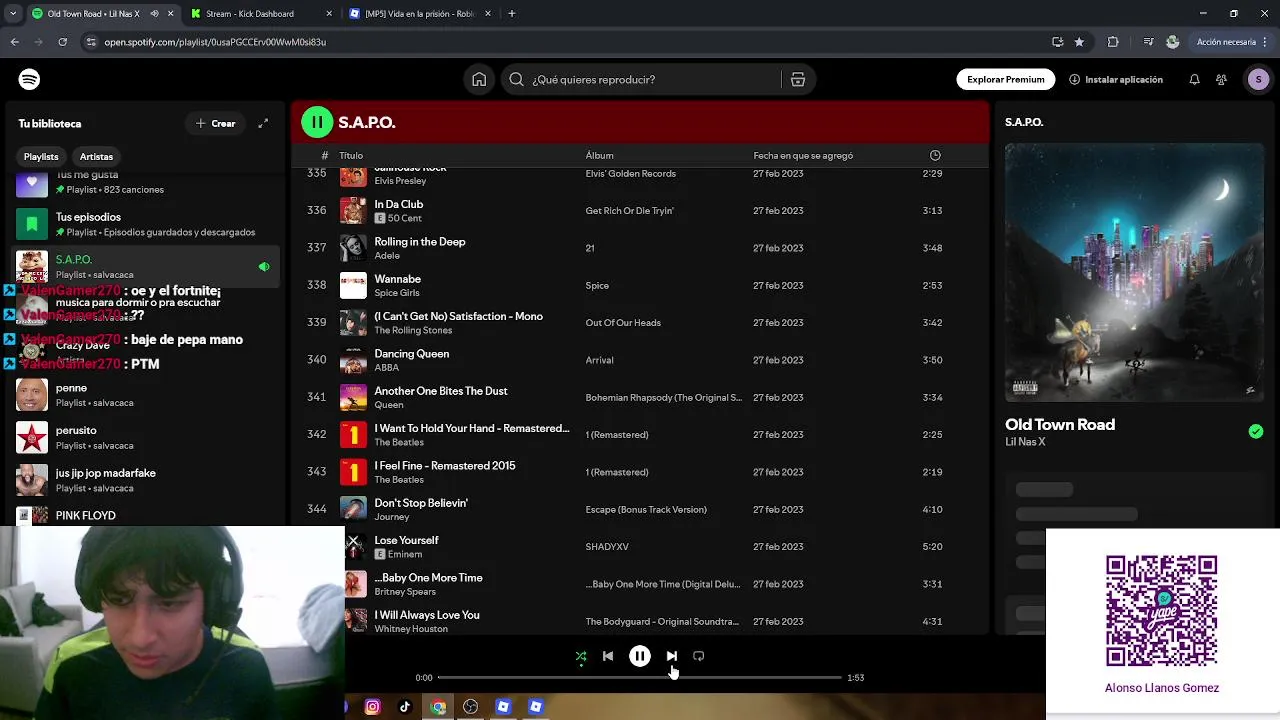The height and width of the screenshot is (720, 1280).
Task: Go to Spotify Home via house icon
Action: (479, 79)
